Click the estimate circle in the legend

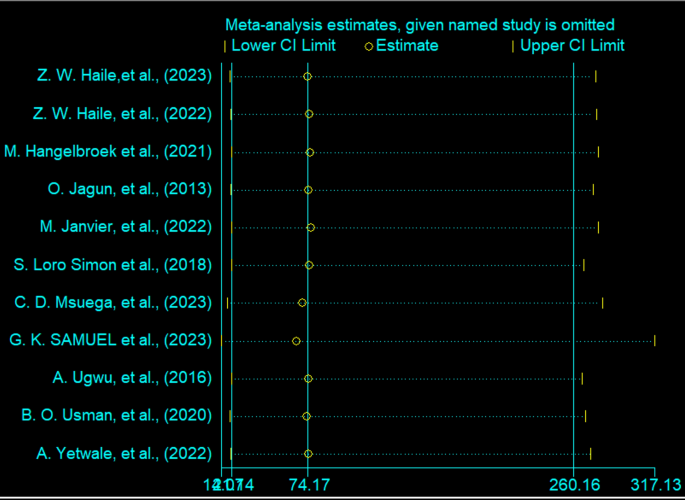coord(369,47)
